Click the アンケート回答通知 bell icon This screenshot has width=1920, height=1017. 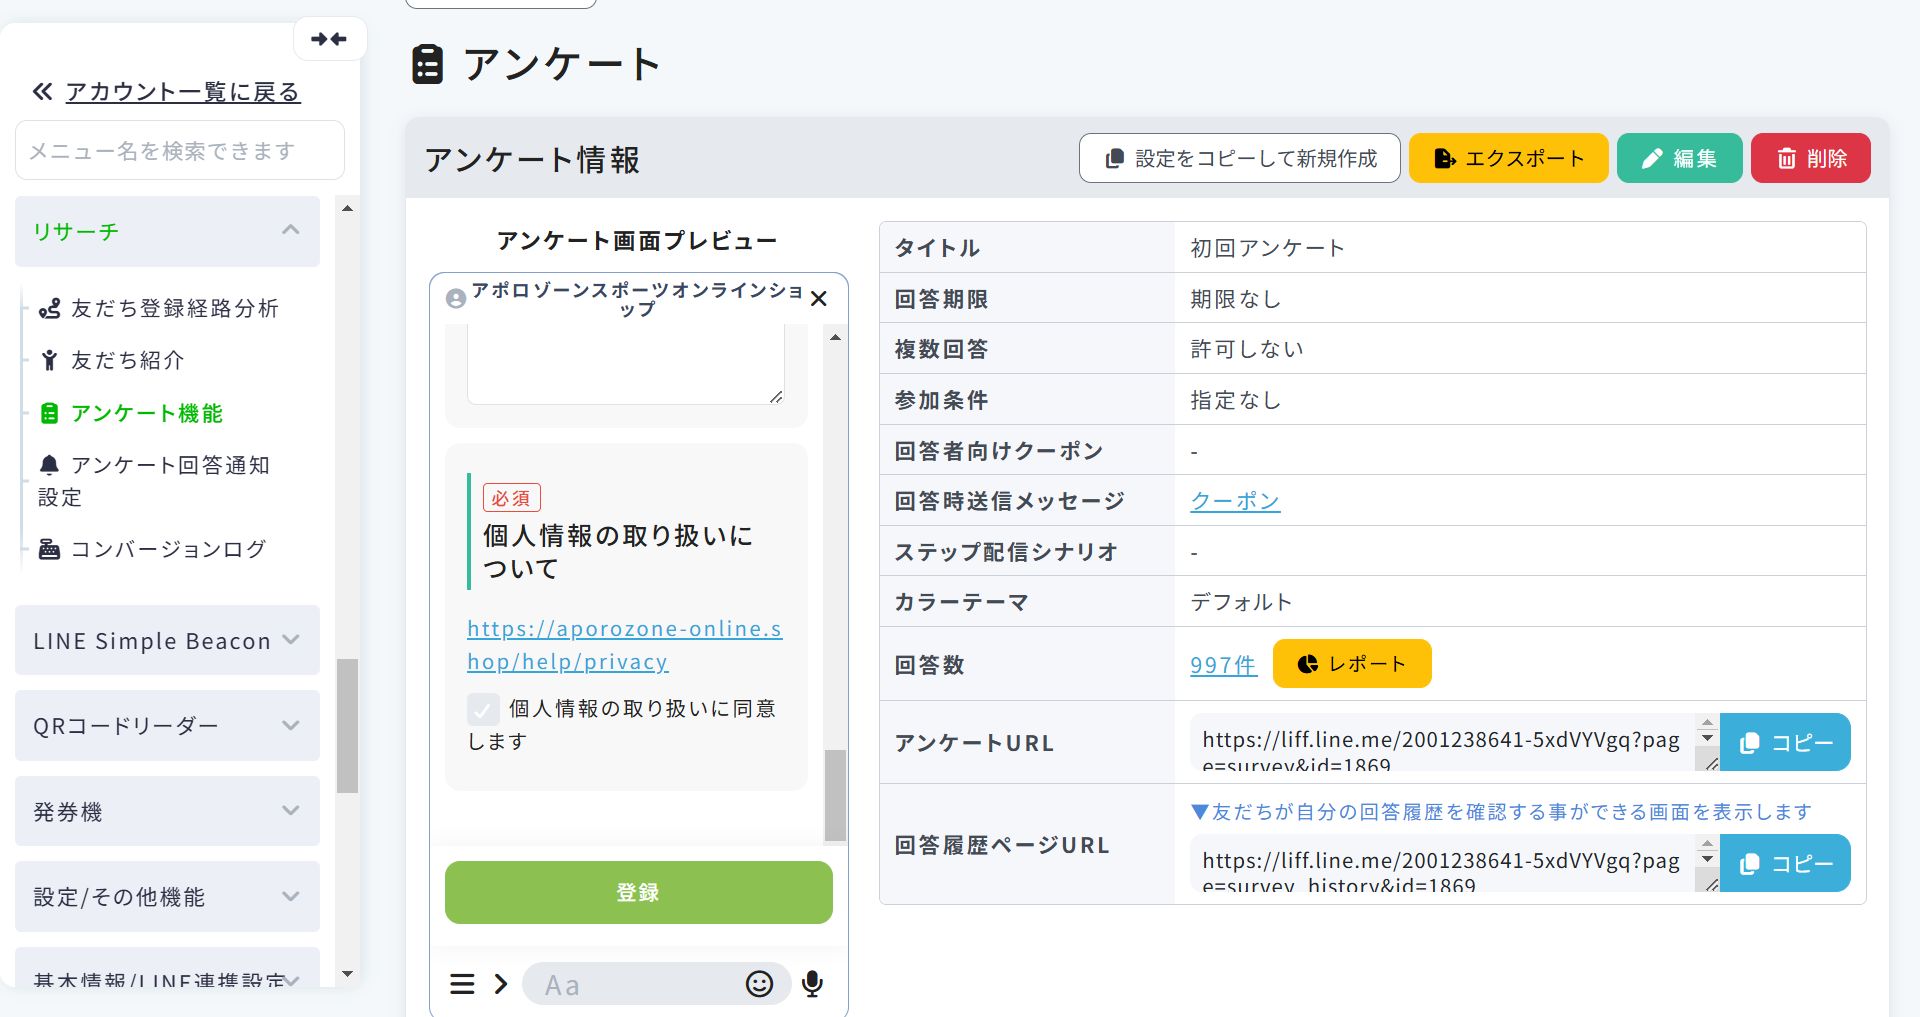tap(49, 465)
